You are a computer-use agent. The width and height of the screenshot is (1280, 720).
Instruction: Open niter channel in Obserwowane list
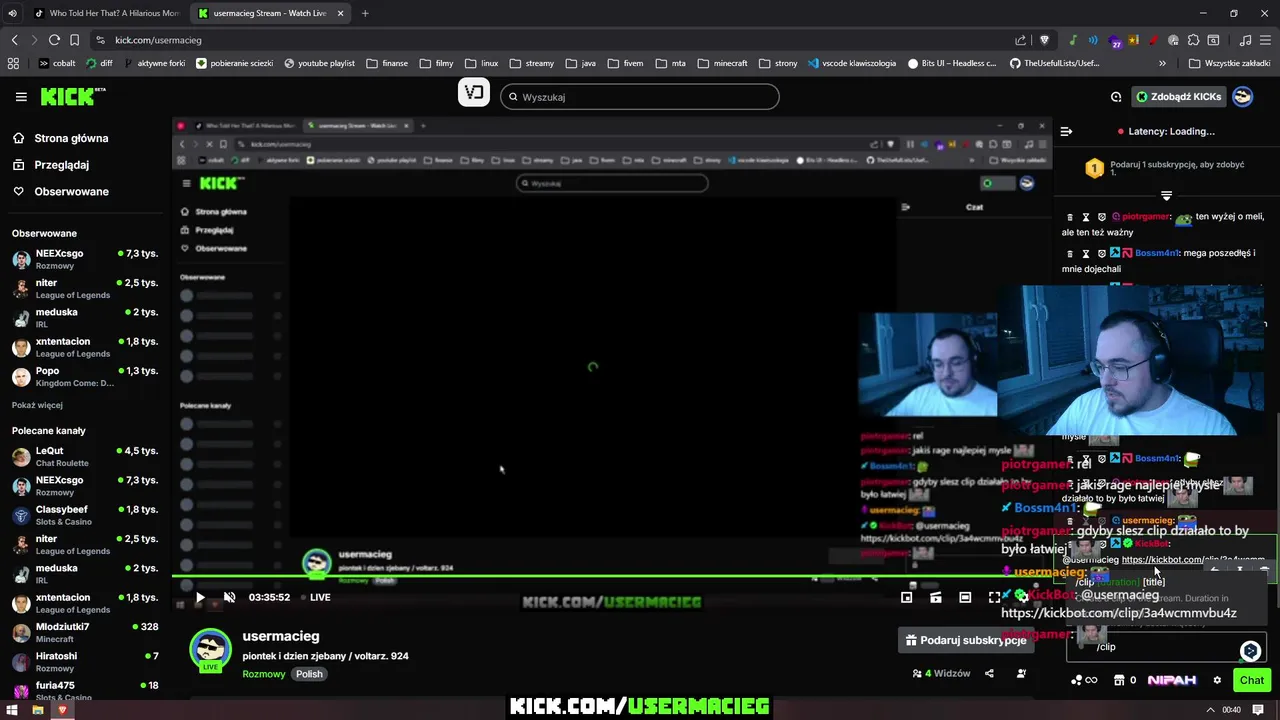84,288
